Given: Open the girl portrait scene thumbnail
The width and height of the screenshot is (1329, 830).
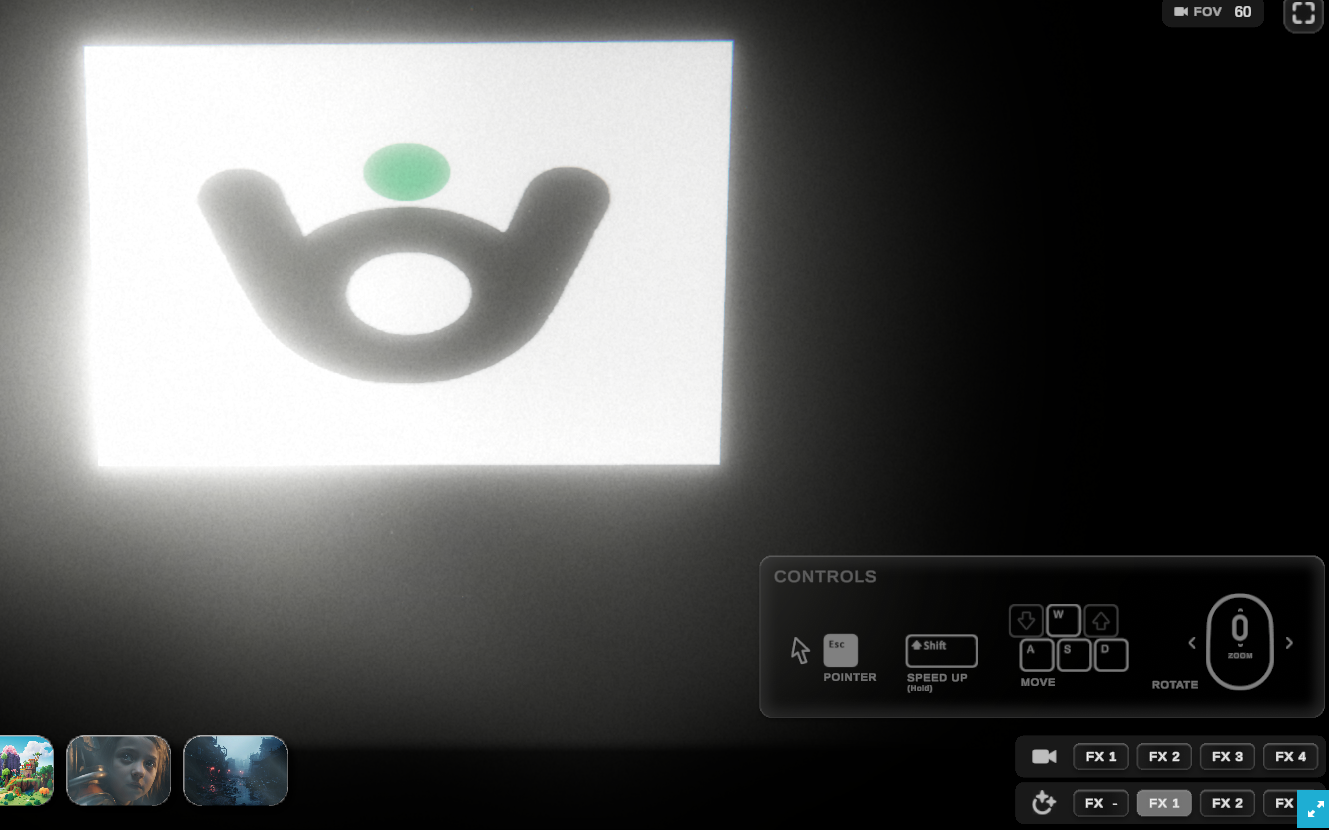Looking at the screenshot, I should tap(118, 770).
